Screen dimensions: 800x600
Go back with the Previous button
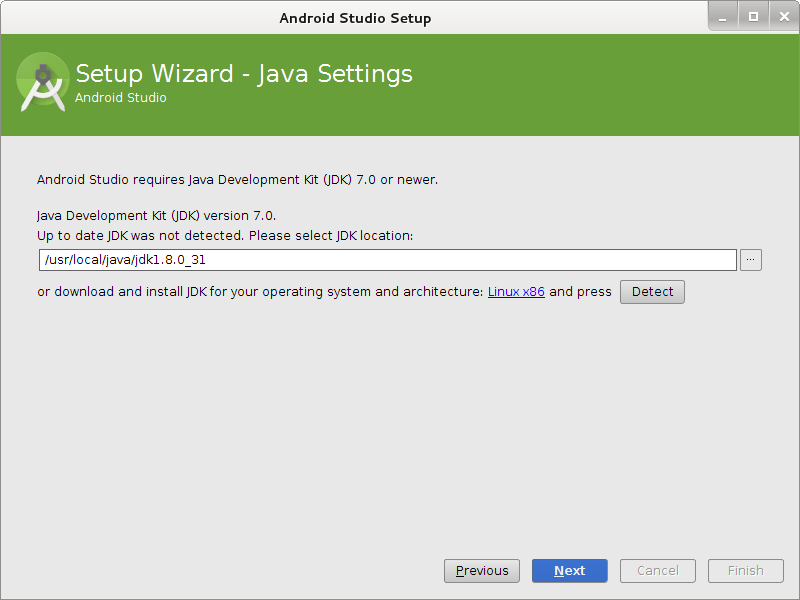[482, 570]
